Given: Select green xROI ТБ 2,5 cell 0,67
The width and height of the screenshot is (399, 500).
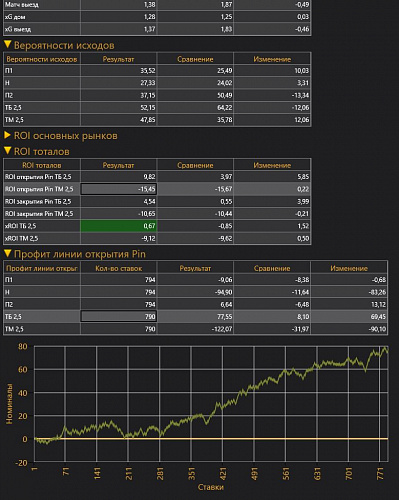Looking at the screenshot, I should point(118,226).
